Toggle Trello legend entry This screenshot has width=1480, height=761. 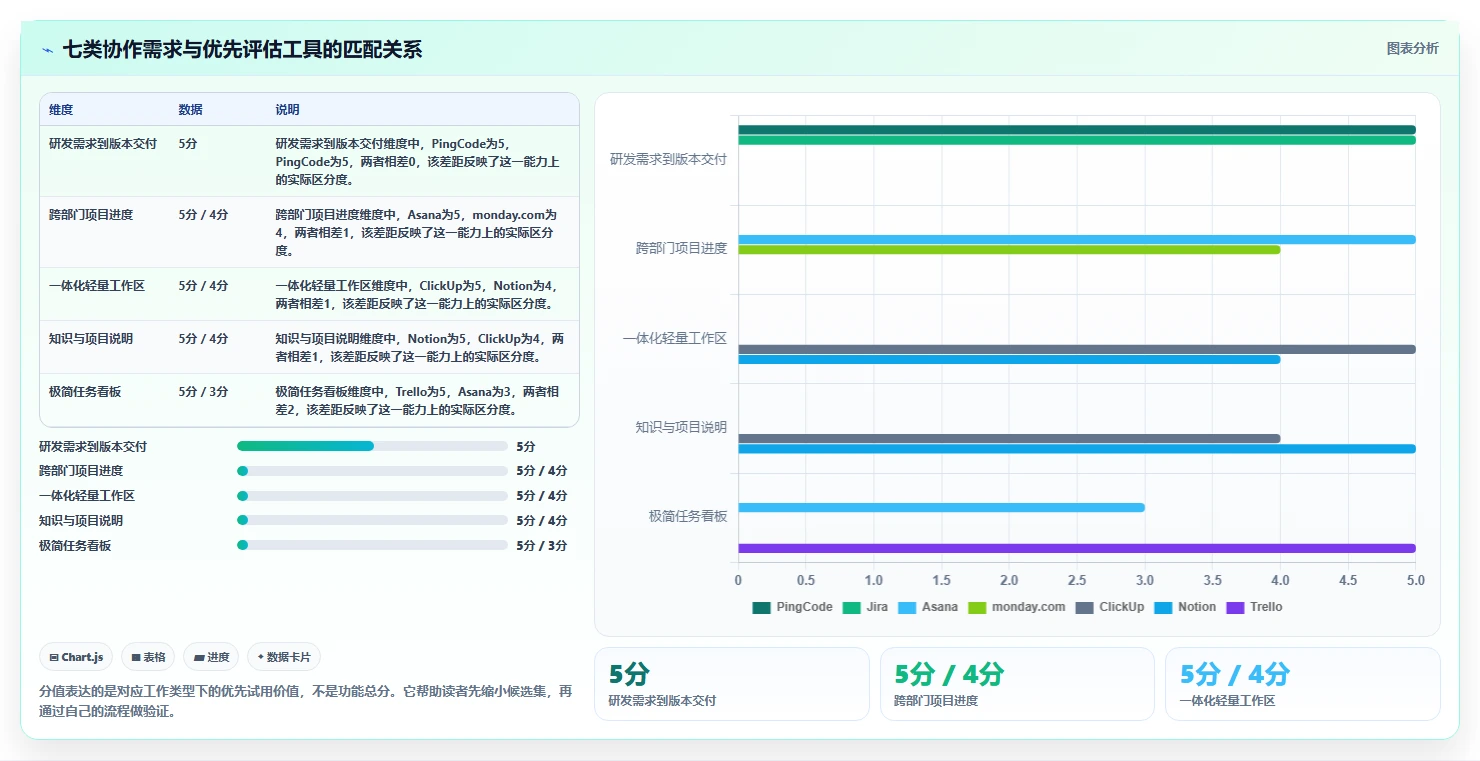pos(1254,607)
